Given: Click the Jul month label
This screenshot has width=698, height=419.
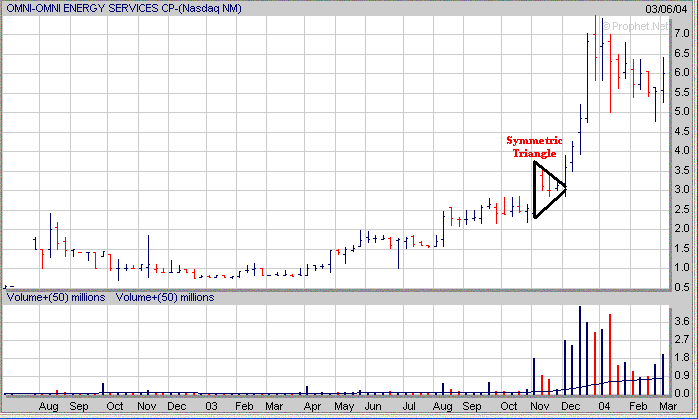Looking at the screenshot, I should [409, 407].
